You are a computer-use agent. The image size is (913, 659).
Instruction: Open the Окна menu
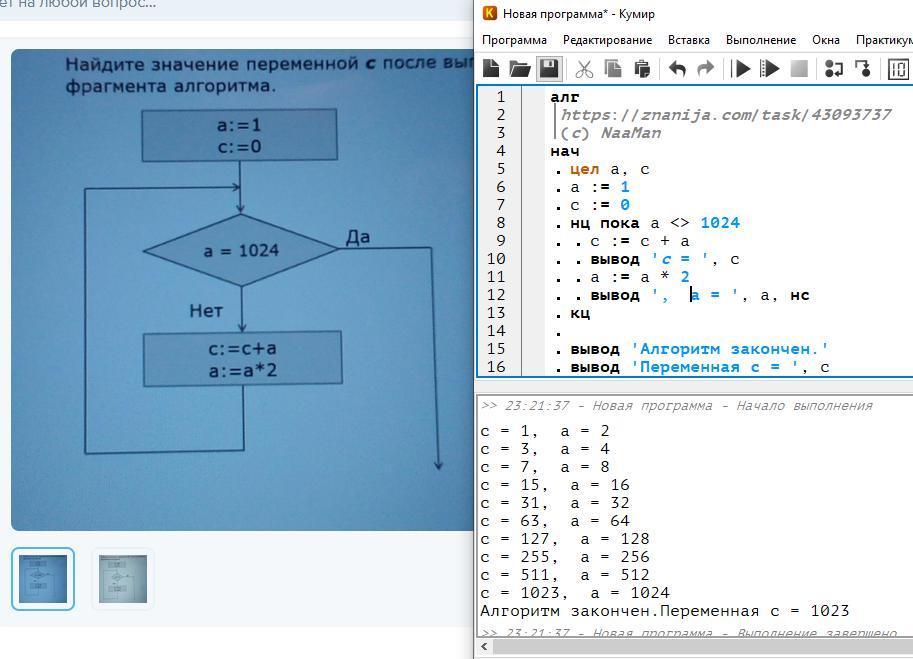coord(826,40)
